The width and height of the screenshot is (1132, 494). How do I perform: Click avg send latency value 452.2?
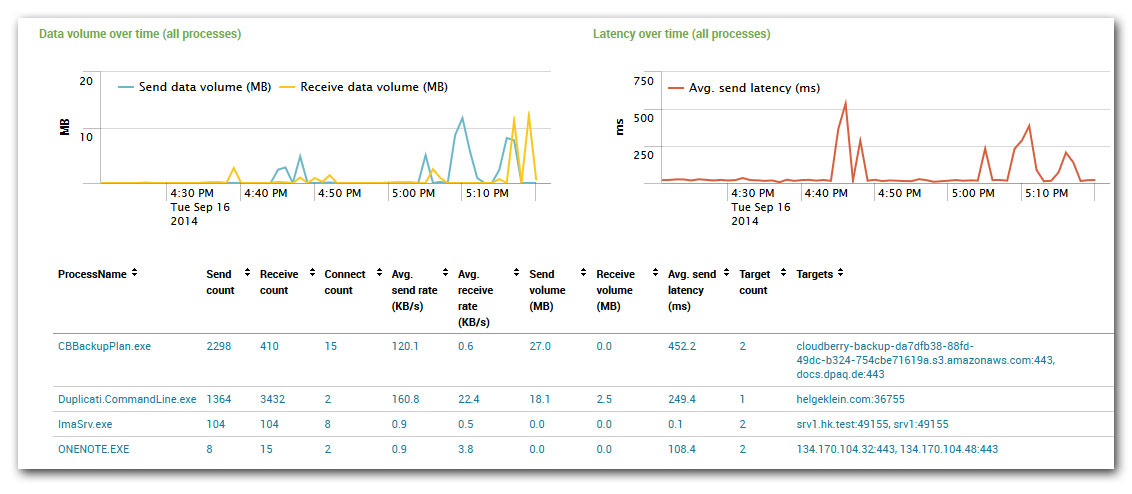[682, 347]
